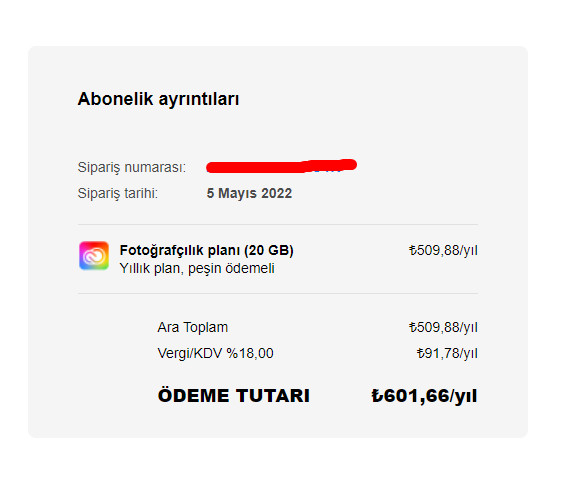Click the divider line above the plan row

278,225
